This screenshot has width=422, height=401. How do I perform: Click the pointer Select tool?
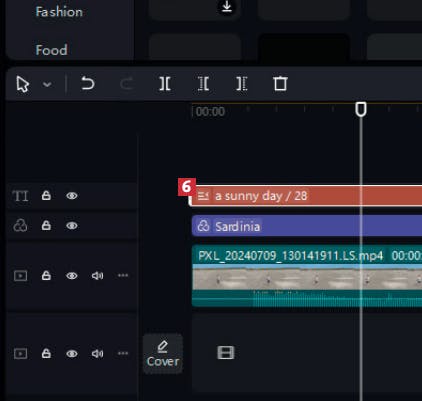coord(23,84)
